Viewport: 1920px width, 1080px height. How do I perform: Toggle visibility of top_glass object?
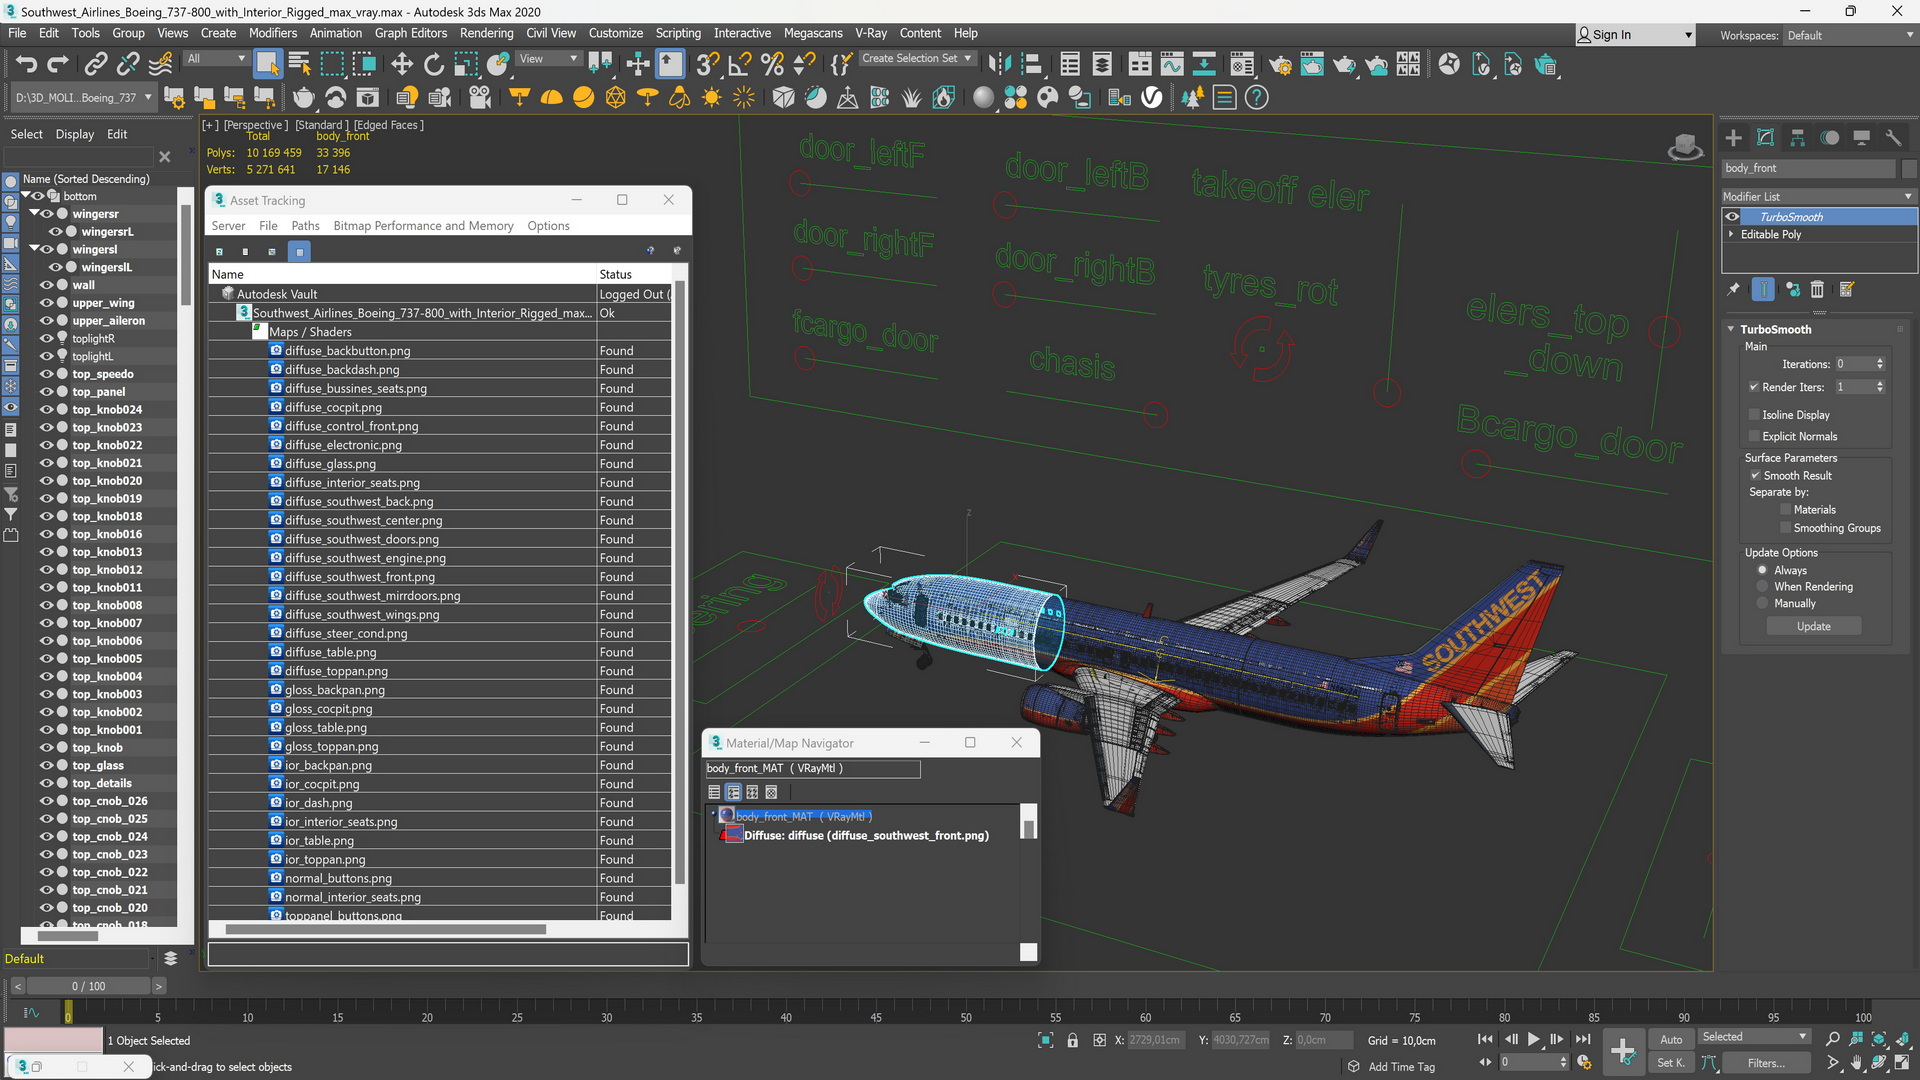click(46, 765)
